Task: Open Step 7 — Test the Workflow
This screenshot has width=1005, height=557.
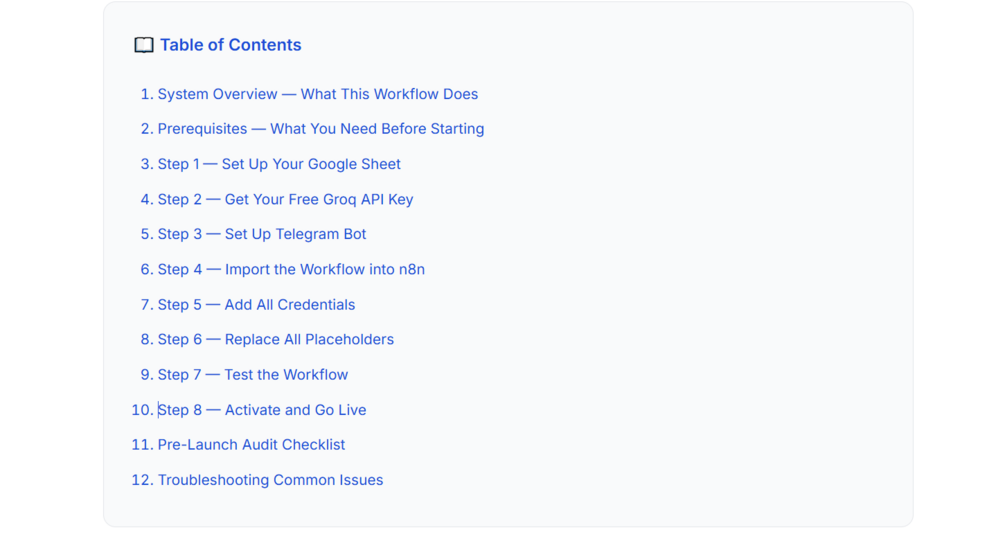Action: (253, 374)
